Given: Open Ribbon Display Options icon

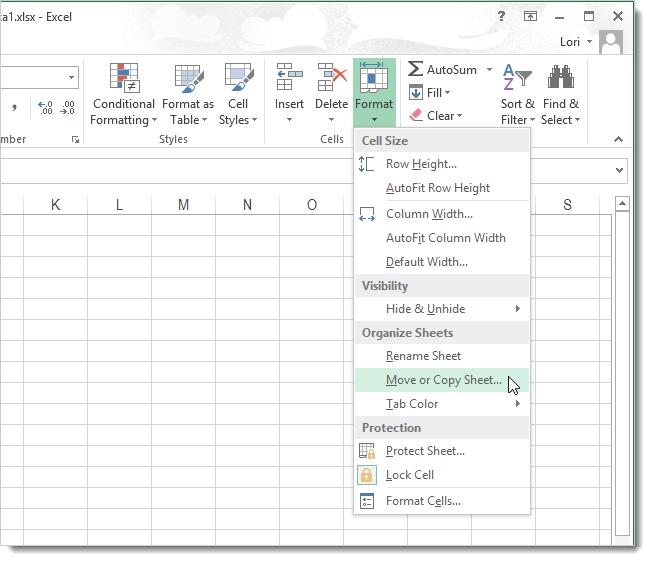Looking at the screenshot, I should click(530, 17).
